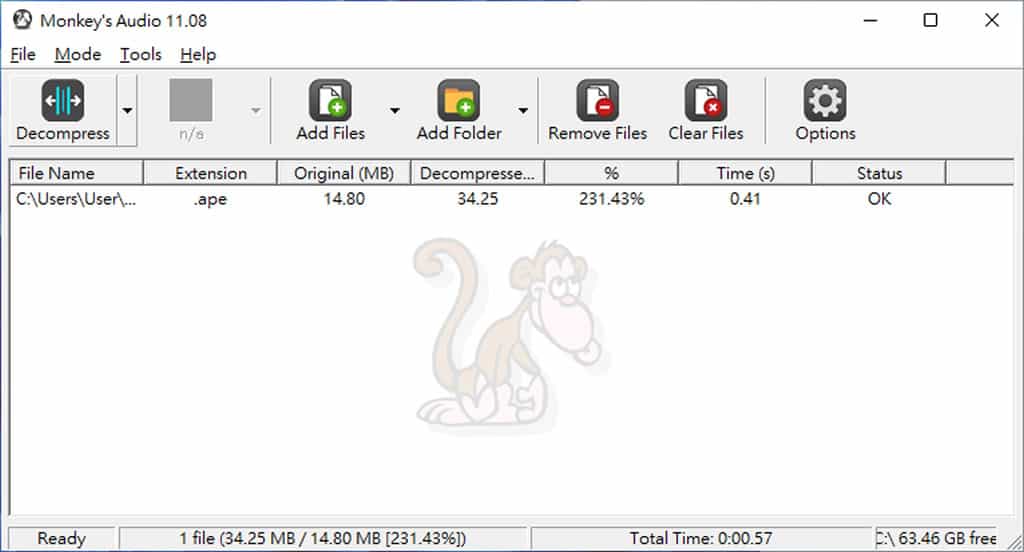Sort by the Extension column header

(x=210, y=173)
